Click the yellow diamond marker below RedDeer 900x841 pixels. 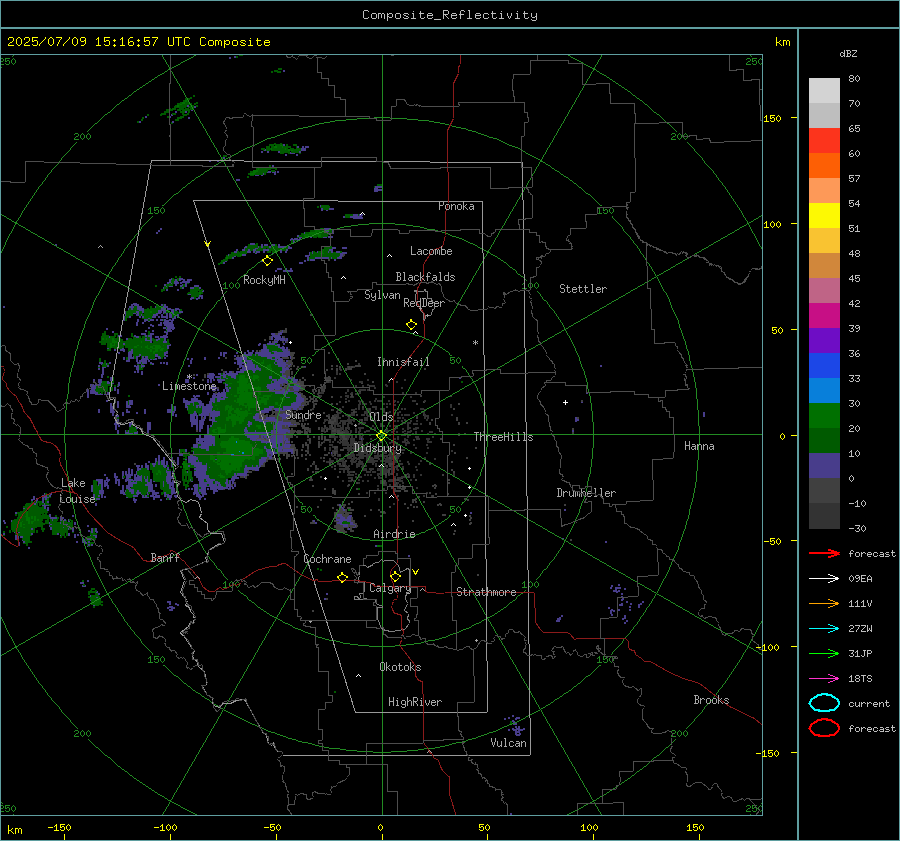coord(412,325)
